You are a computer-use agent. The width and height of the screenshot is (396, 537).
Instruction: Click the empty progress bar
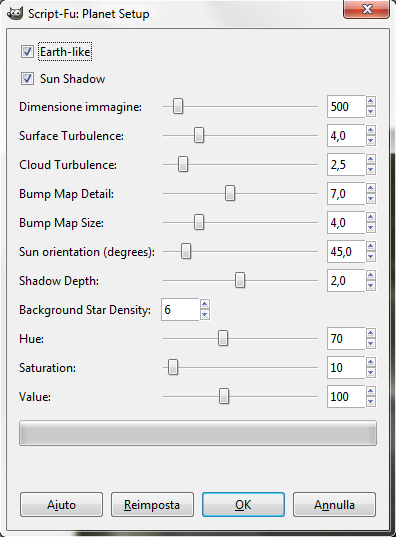click(198, 433)
